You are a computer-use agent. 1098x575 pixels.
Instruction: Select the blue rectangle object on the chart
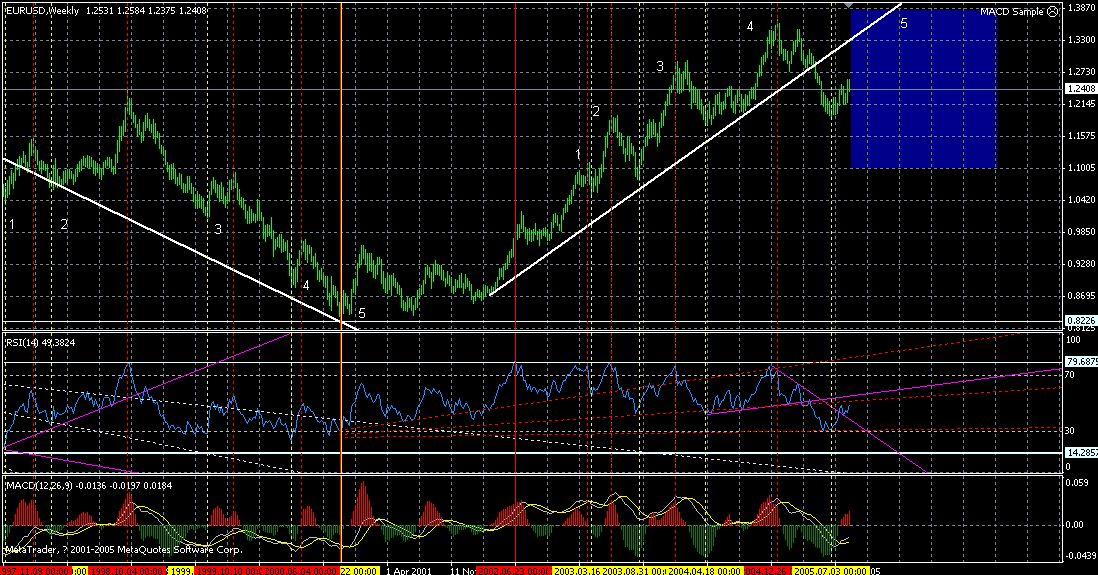point(923,88)
